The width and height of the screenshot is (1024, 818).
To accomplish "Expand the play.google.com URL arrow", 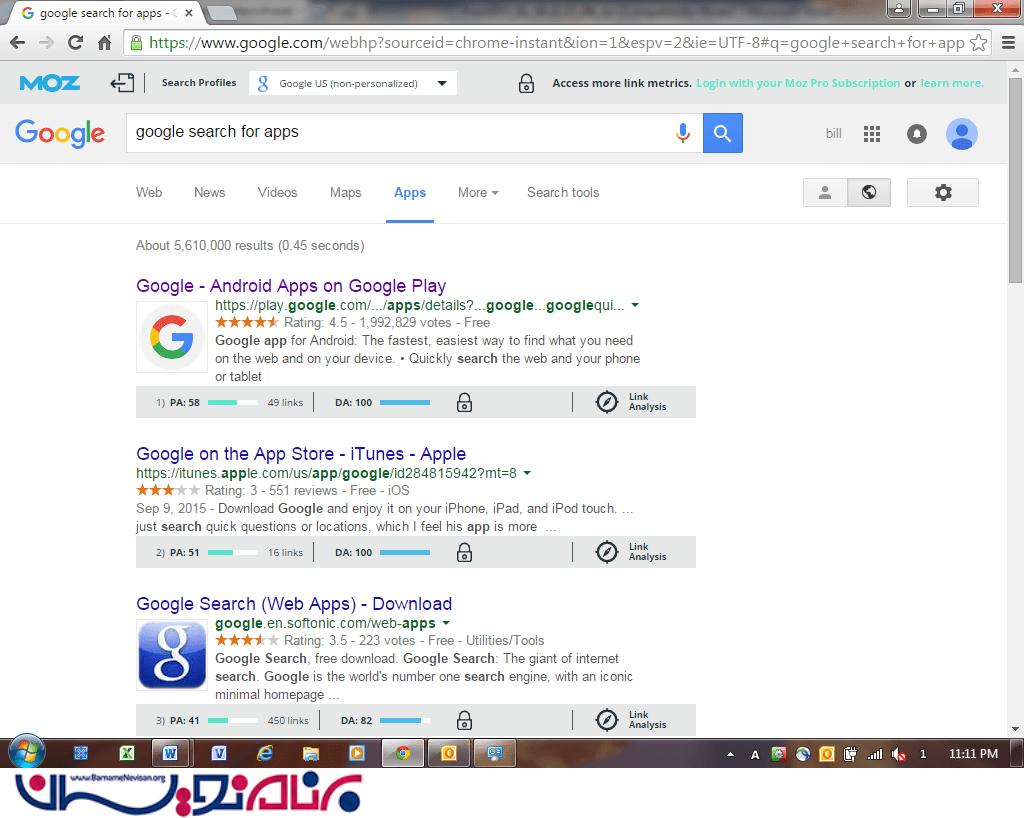I will click(x=635, y=306).
